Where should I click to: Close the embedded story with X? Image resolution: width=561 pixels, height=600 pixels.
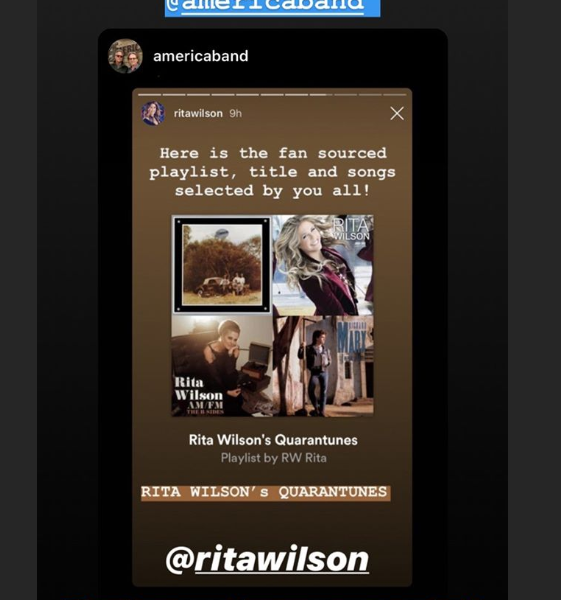click(x=397, y=113)
